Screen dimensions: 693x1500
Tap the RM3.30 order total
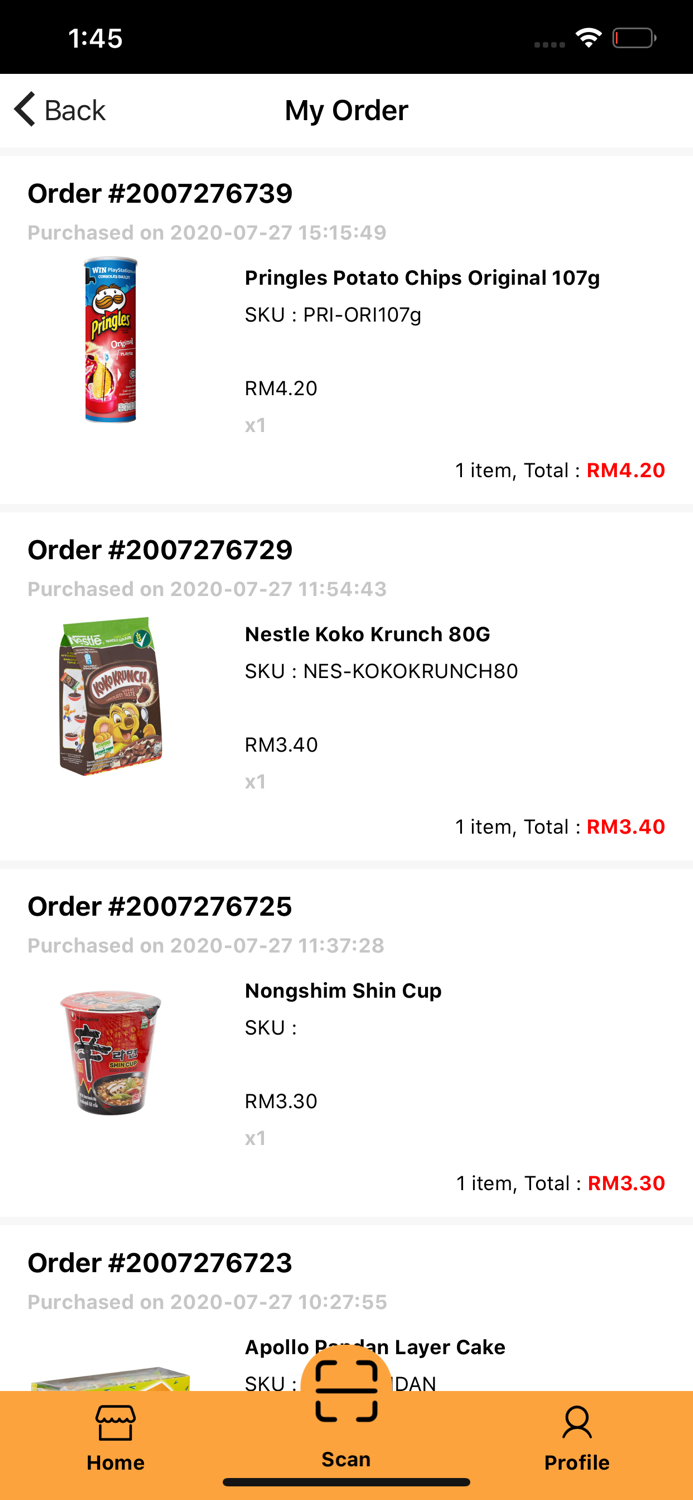coord(626,1183)
